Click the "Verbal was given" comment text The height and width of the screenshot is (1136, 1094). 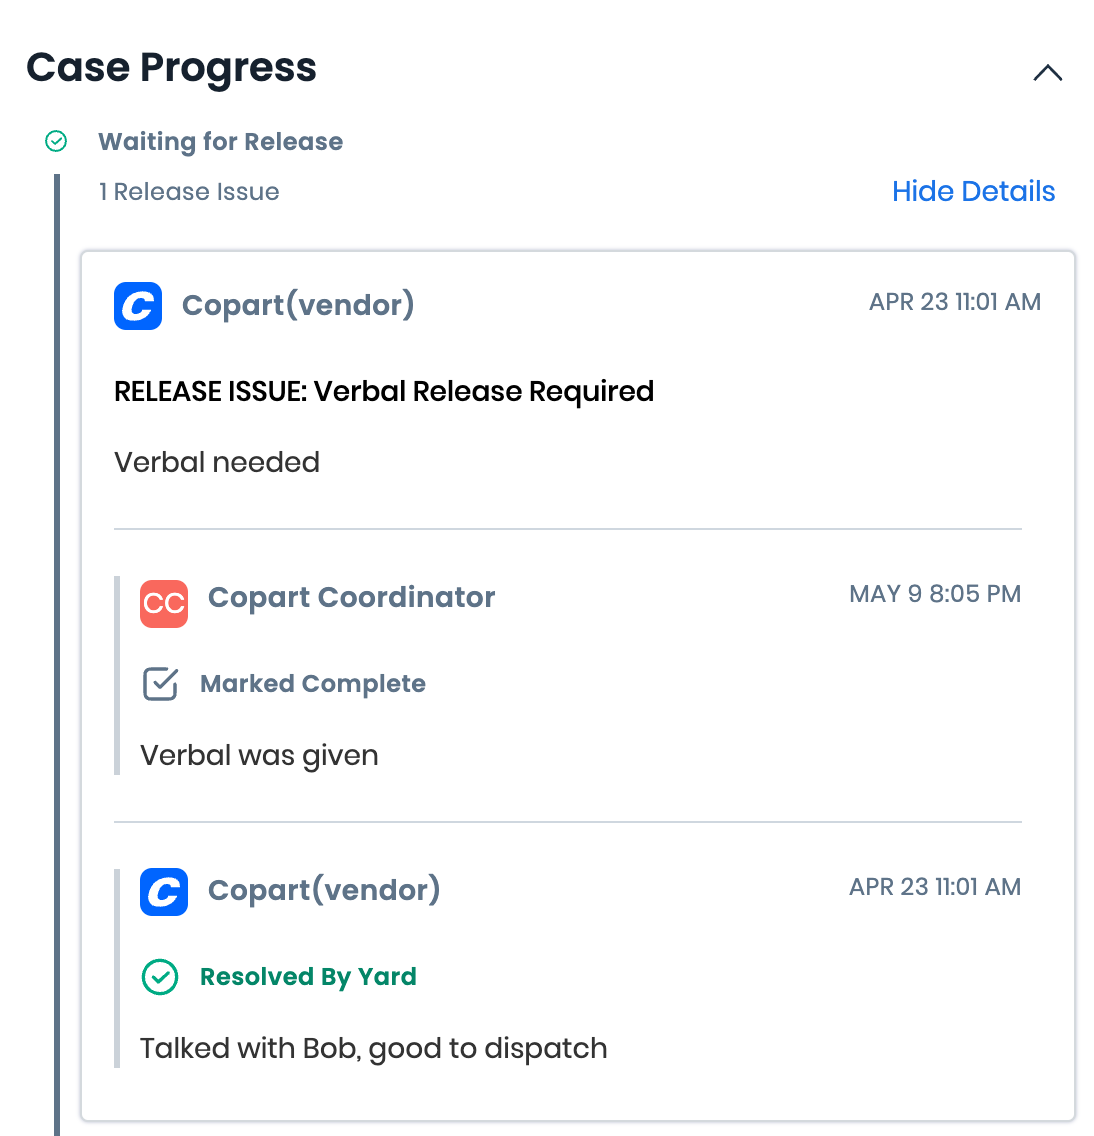coord(259,755)
